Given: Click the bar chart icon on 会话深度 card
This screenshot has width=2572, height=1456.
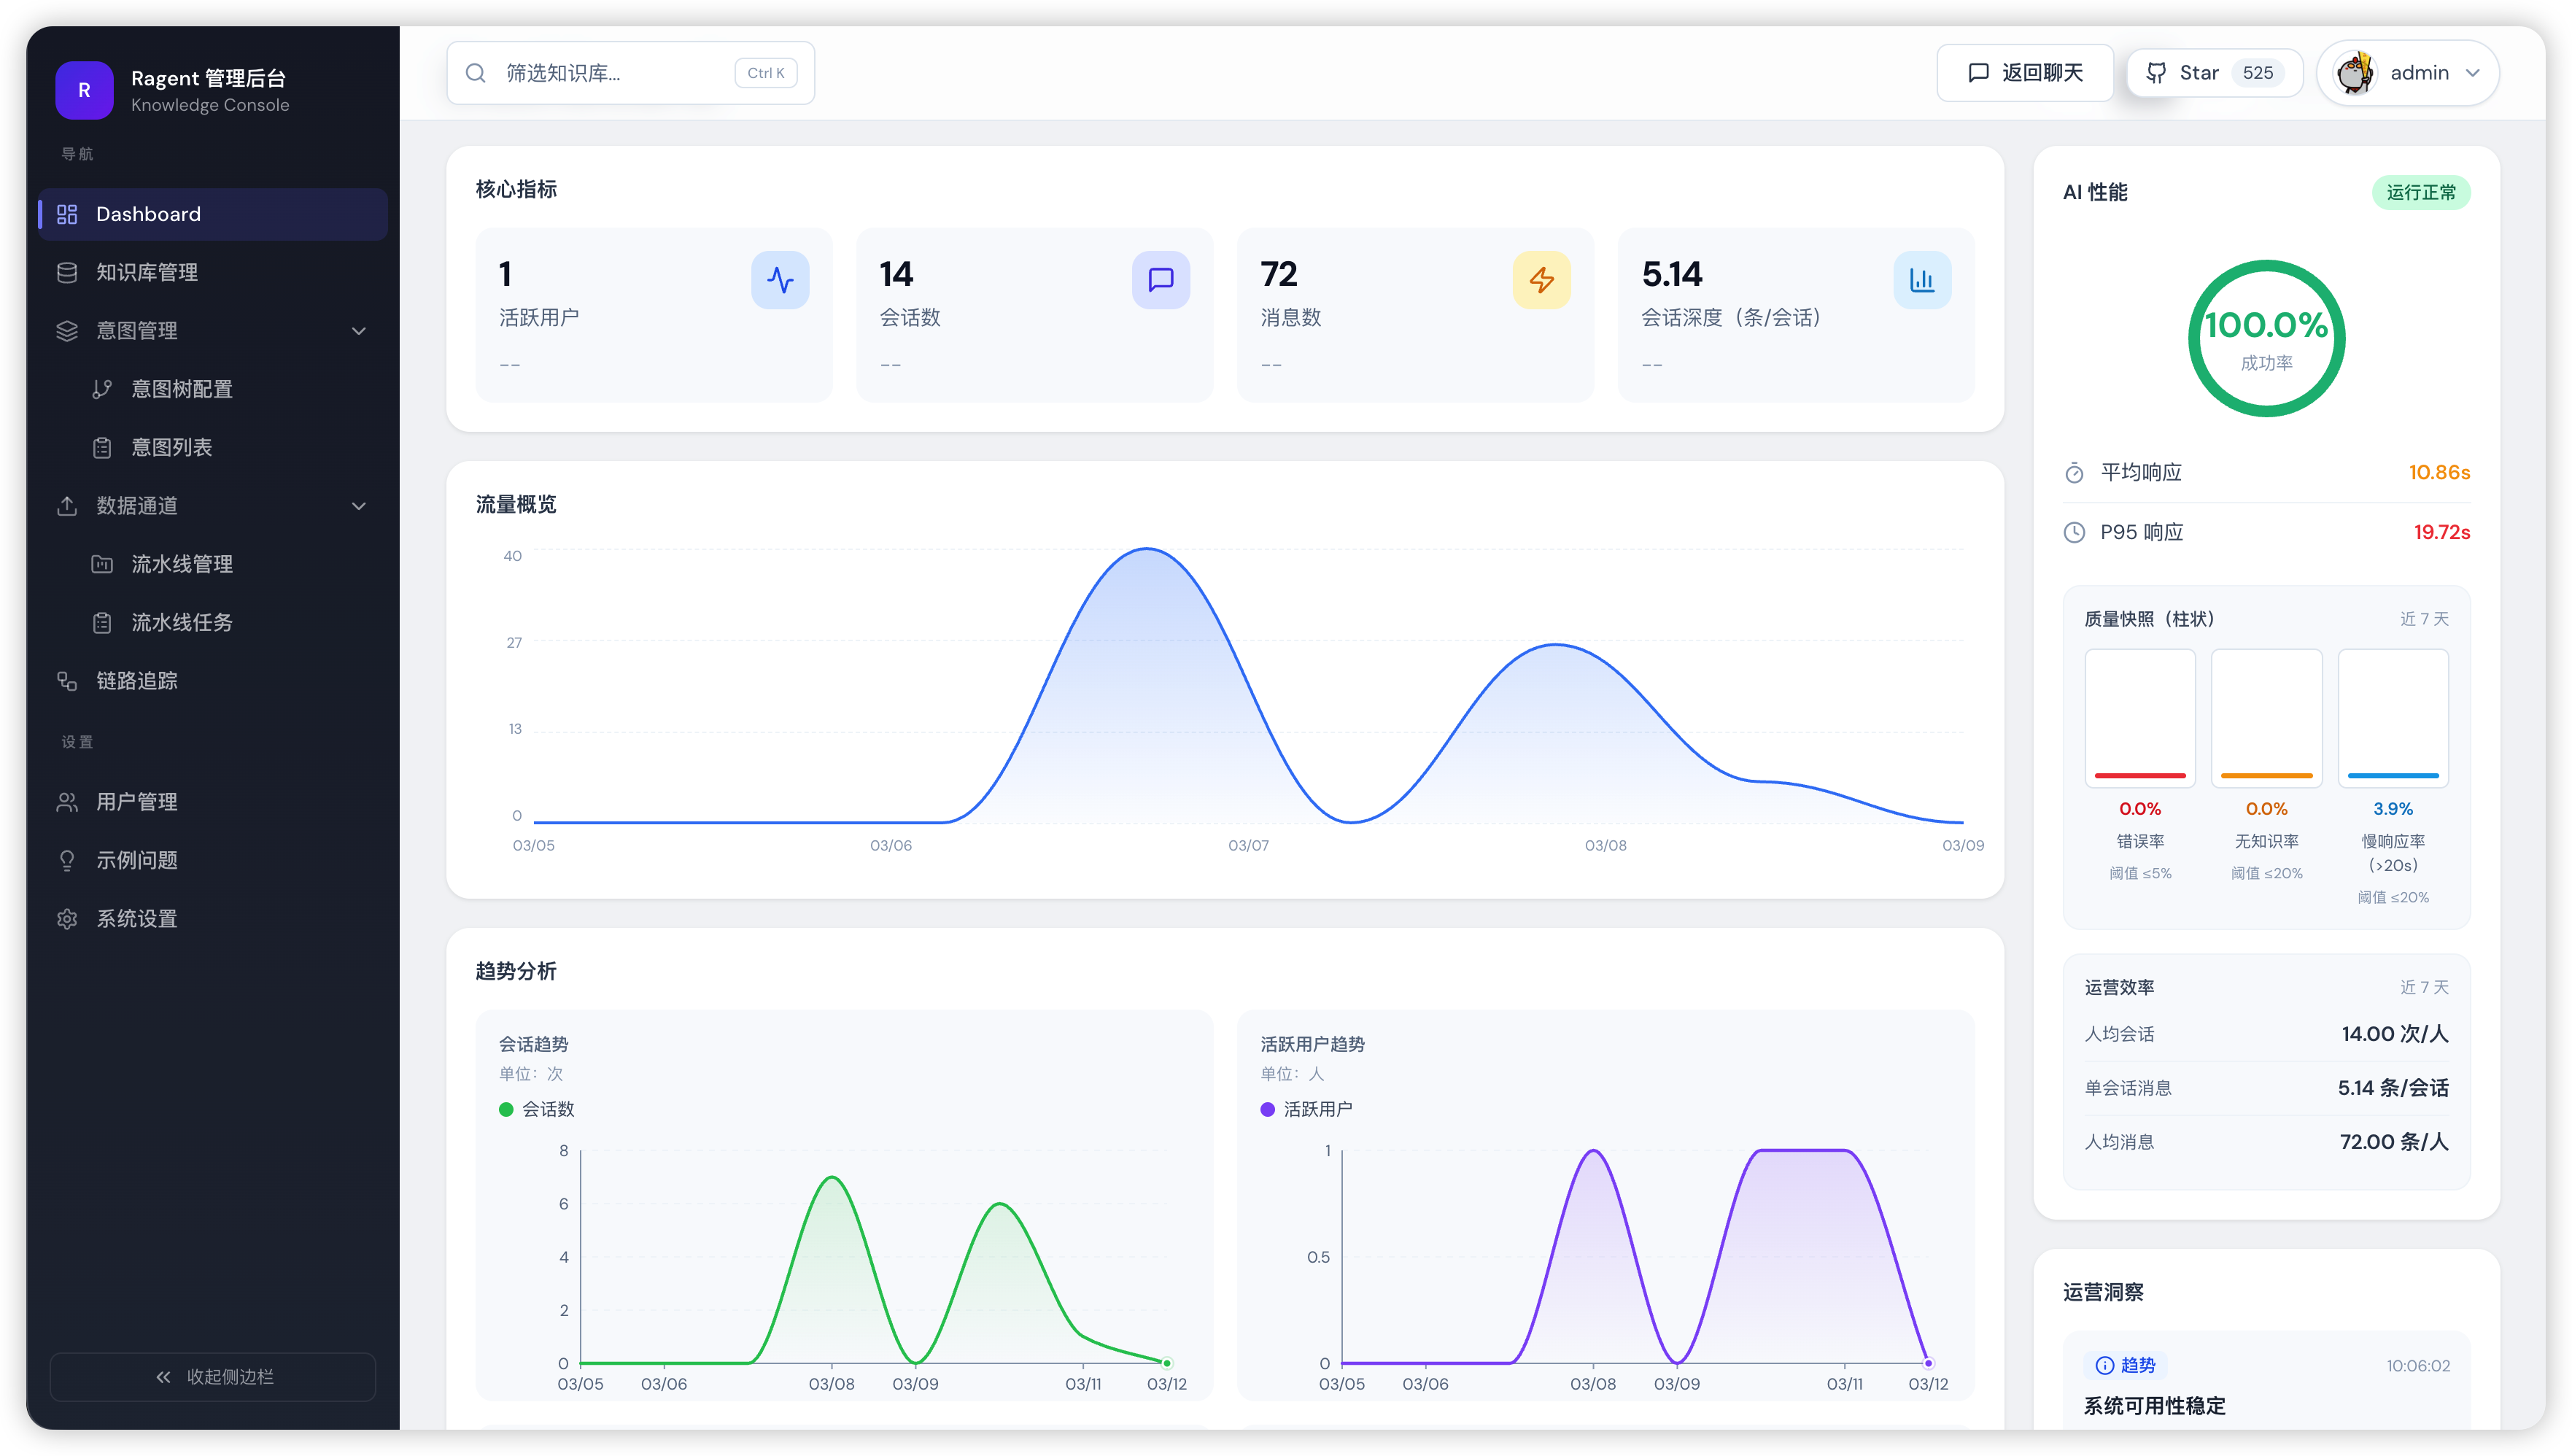Looking at the screenshot, I should click(1921, 280).
